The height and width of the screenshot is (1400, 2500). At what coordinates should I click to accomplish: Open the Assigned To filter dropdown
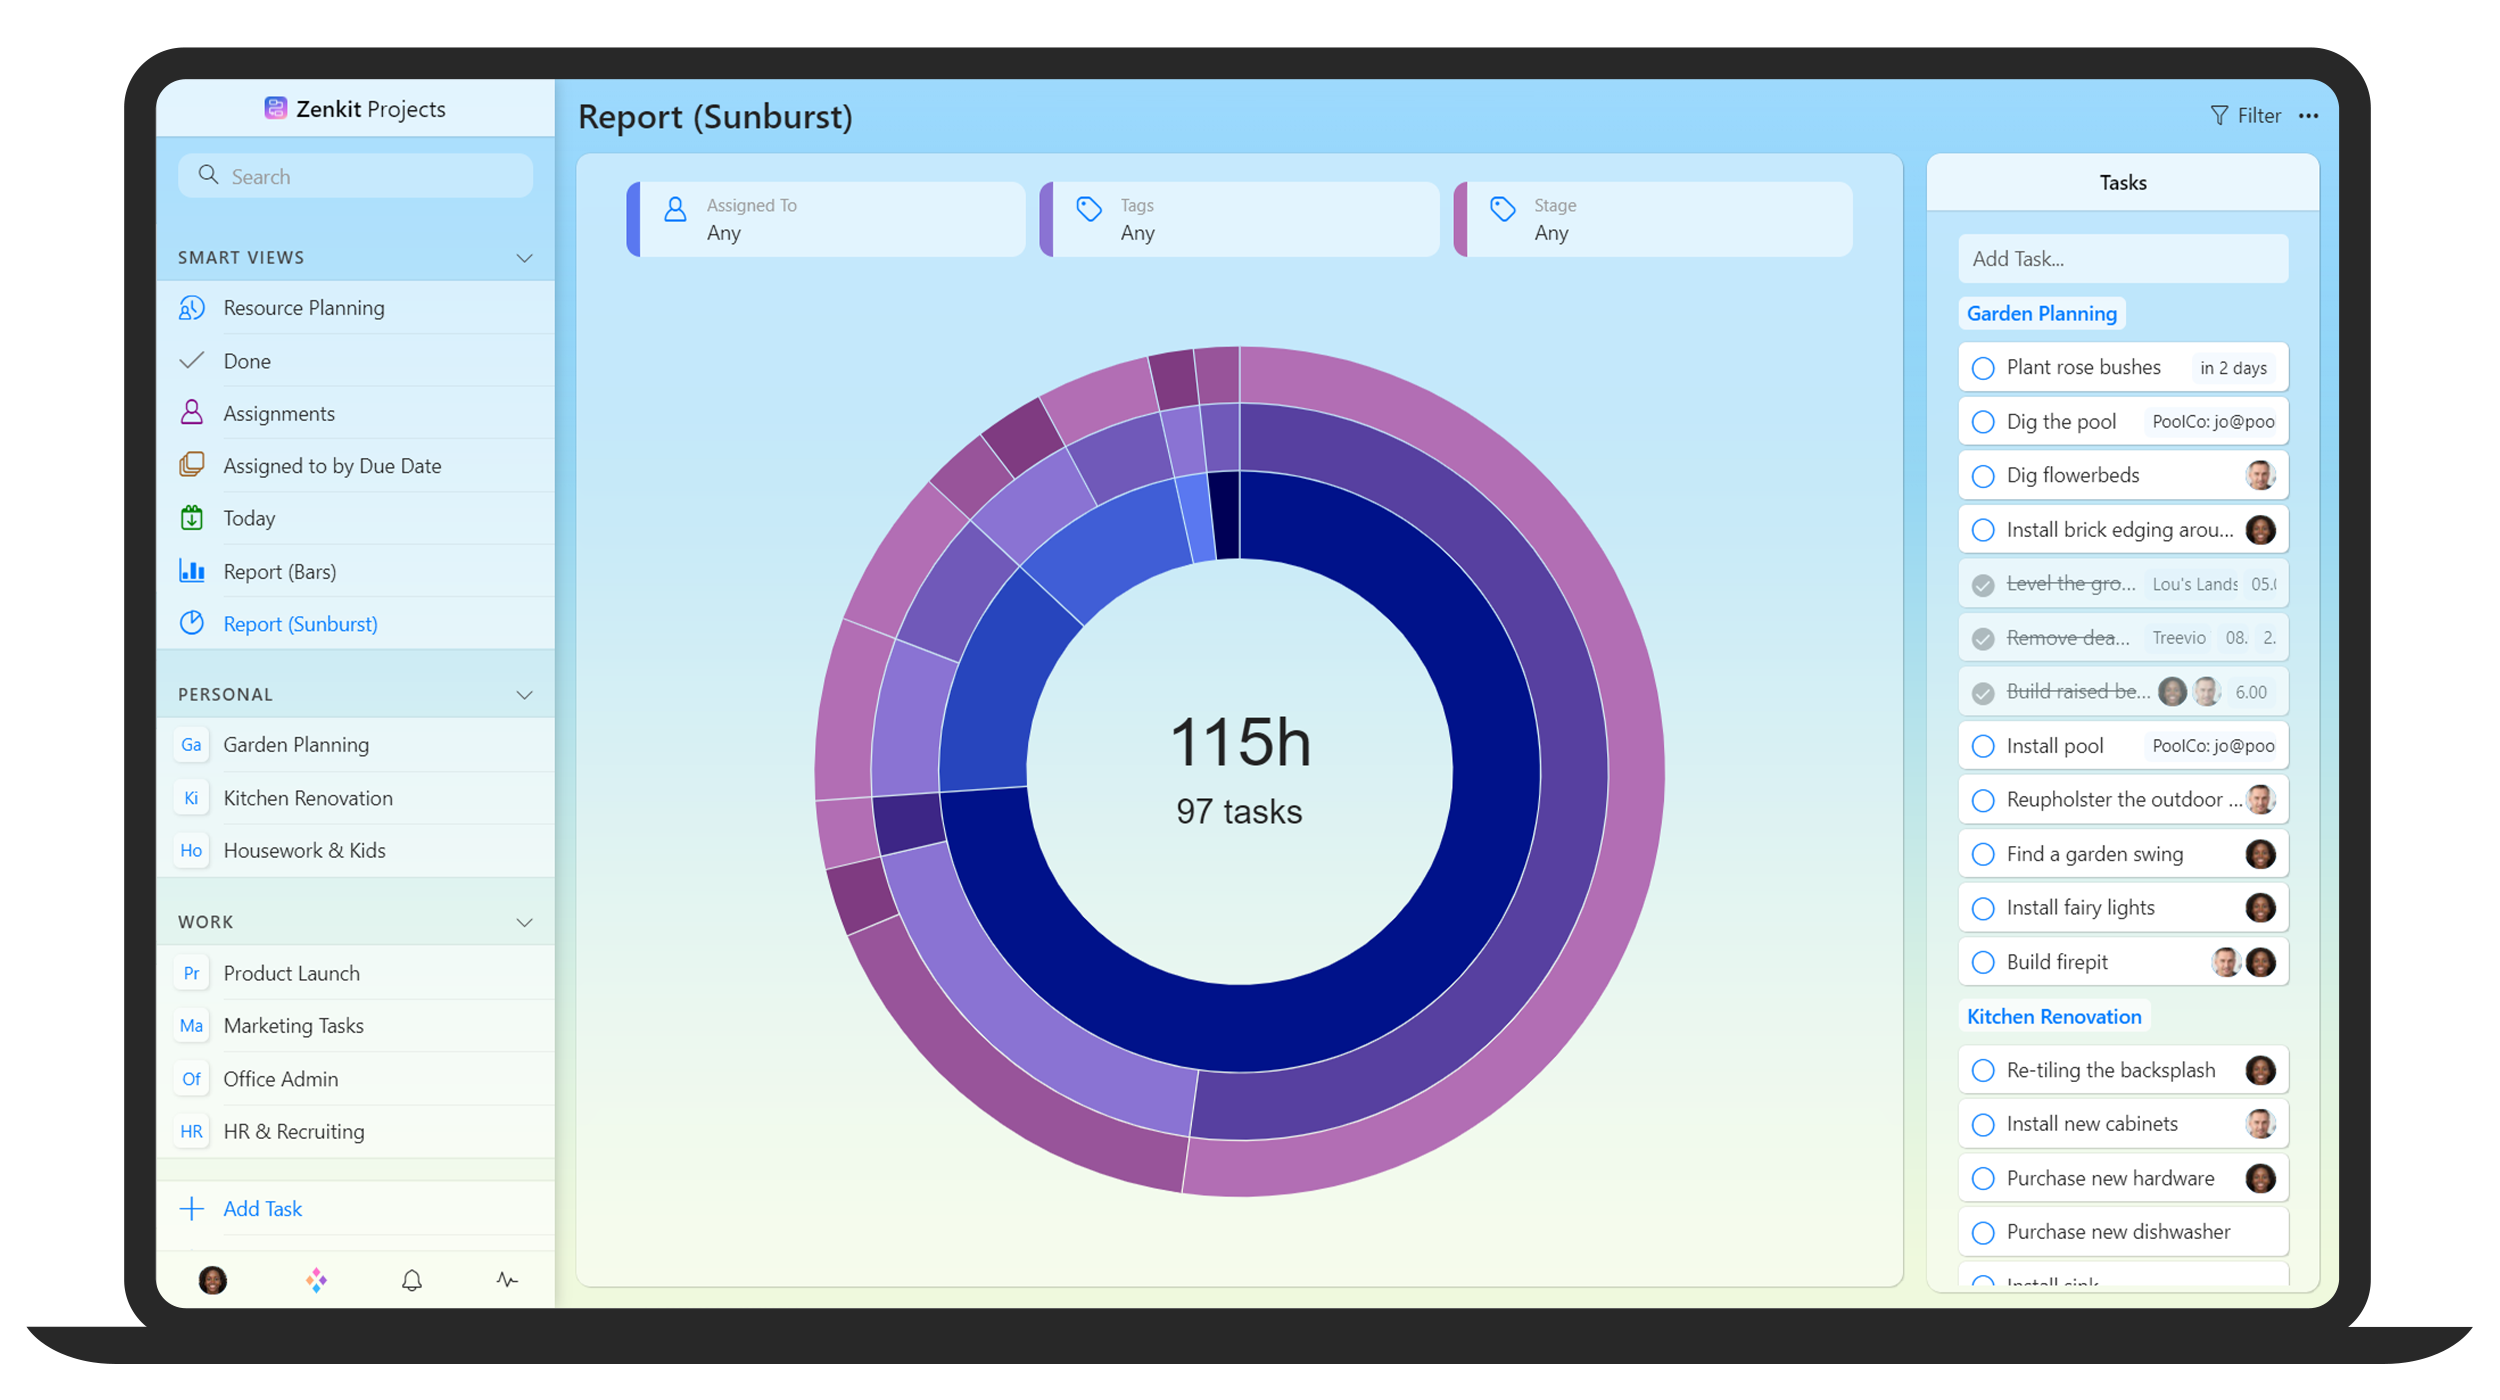click(x=826, y=219)
